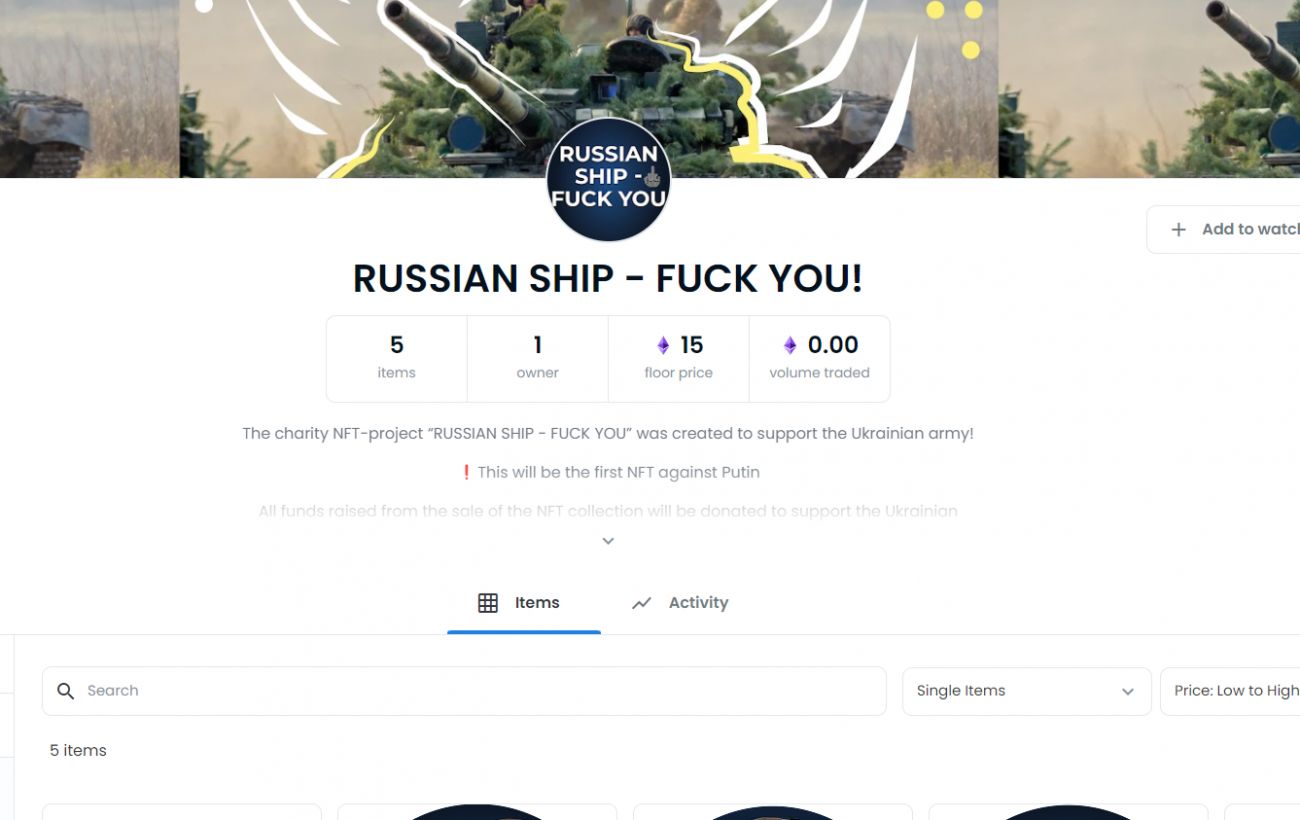Focus the Search input field

pyautogui.click(x=464, y=691)
